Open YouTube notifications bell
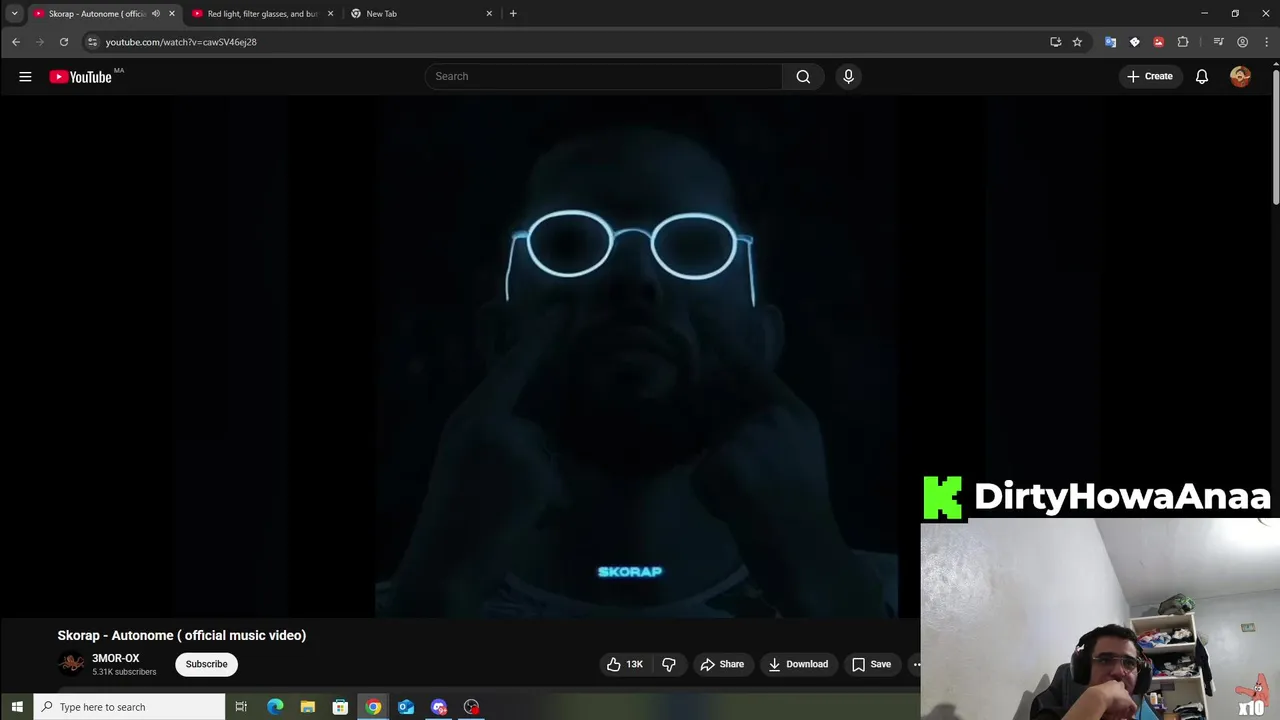This screenshot has width=1280, height=720. (x=1202, y=76)
